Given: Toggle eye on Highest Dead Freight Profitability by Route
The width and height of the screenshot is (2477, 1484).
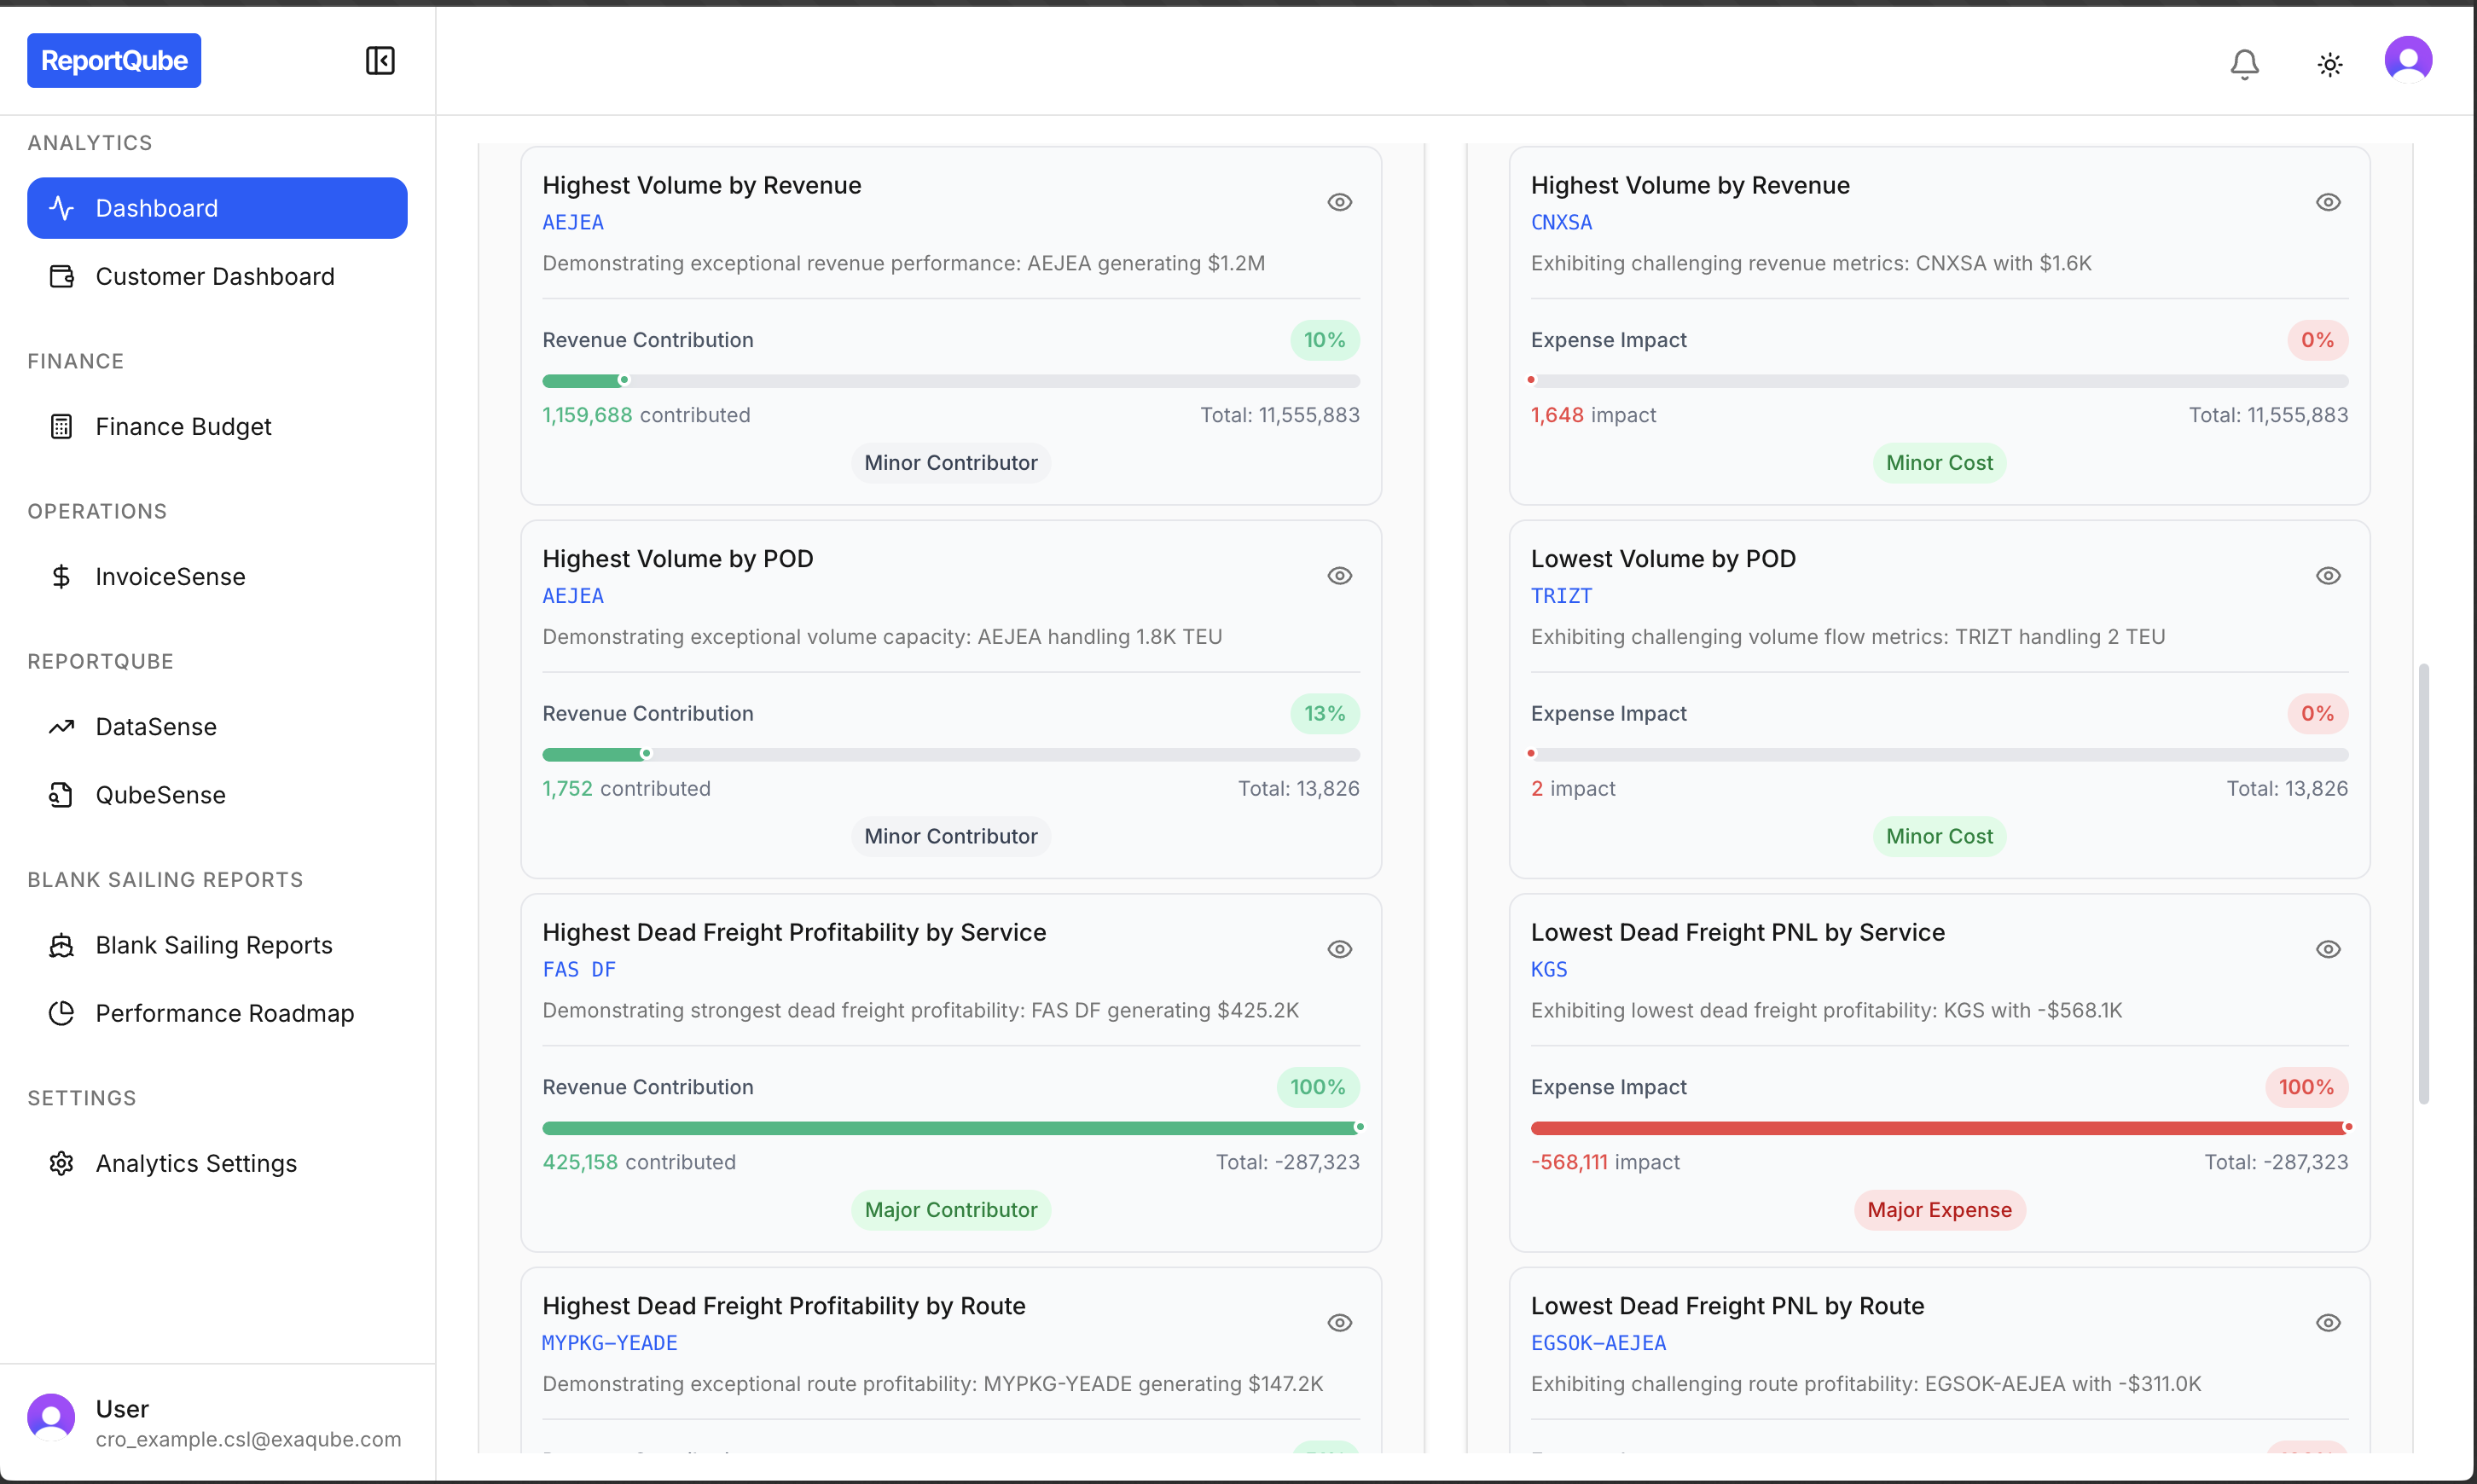Looking at the screenshot, I should 1340,1322.
